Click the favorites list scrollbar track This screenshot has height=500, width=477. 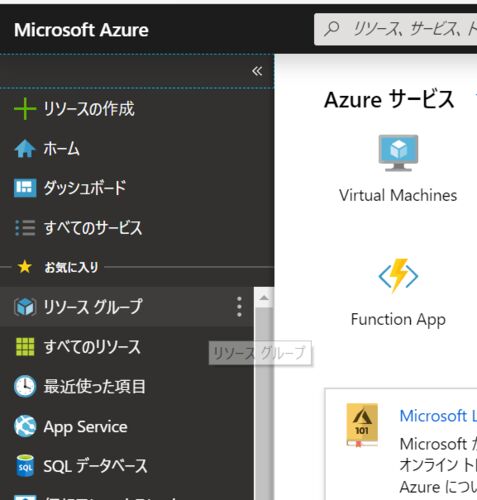(x=264, y=403)
